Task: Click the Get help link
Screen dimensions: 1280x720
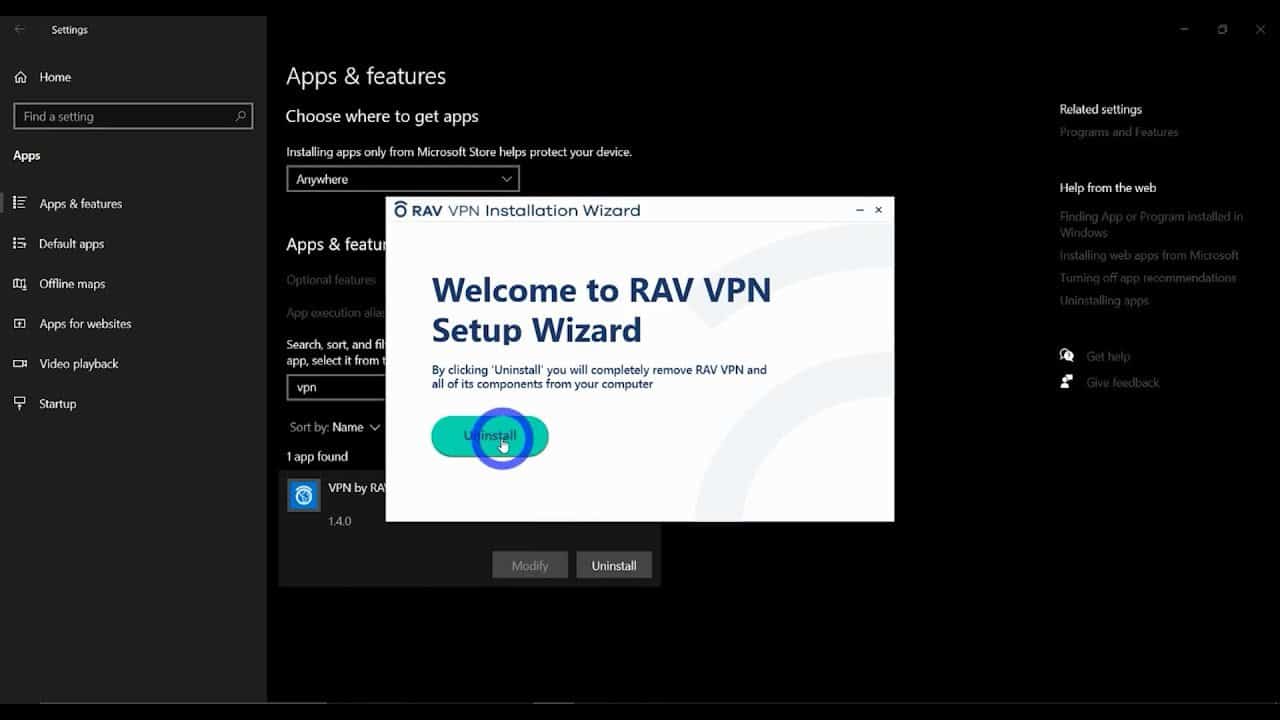Action: point(1108,356)
